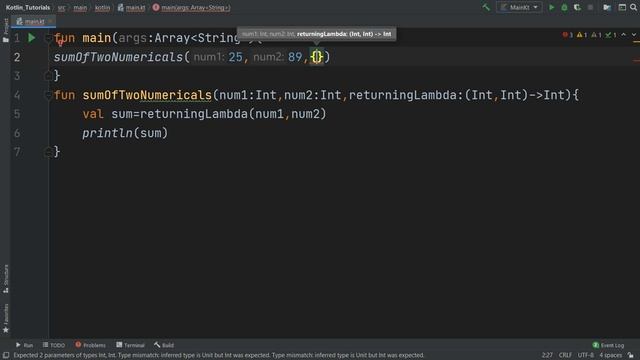Screen dimensions: 640x360
Task: Click line number 5 in the gutter
Action: (x=17, y=114)
